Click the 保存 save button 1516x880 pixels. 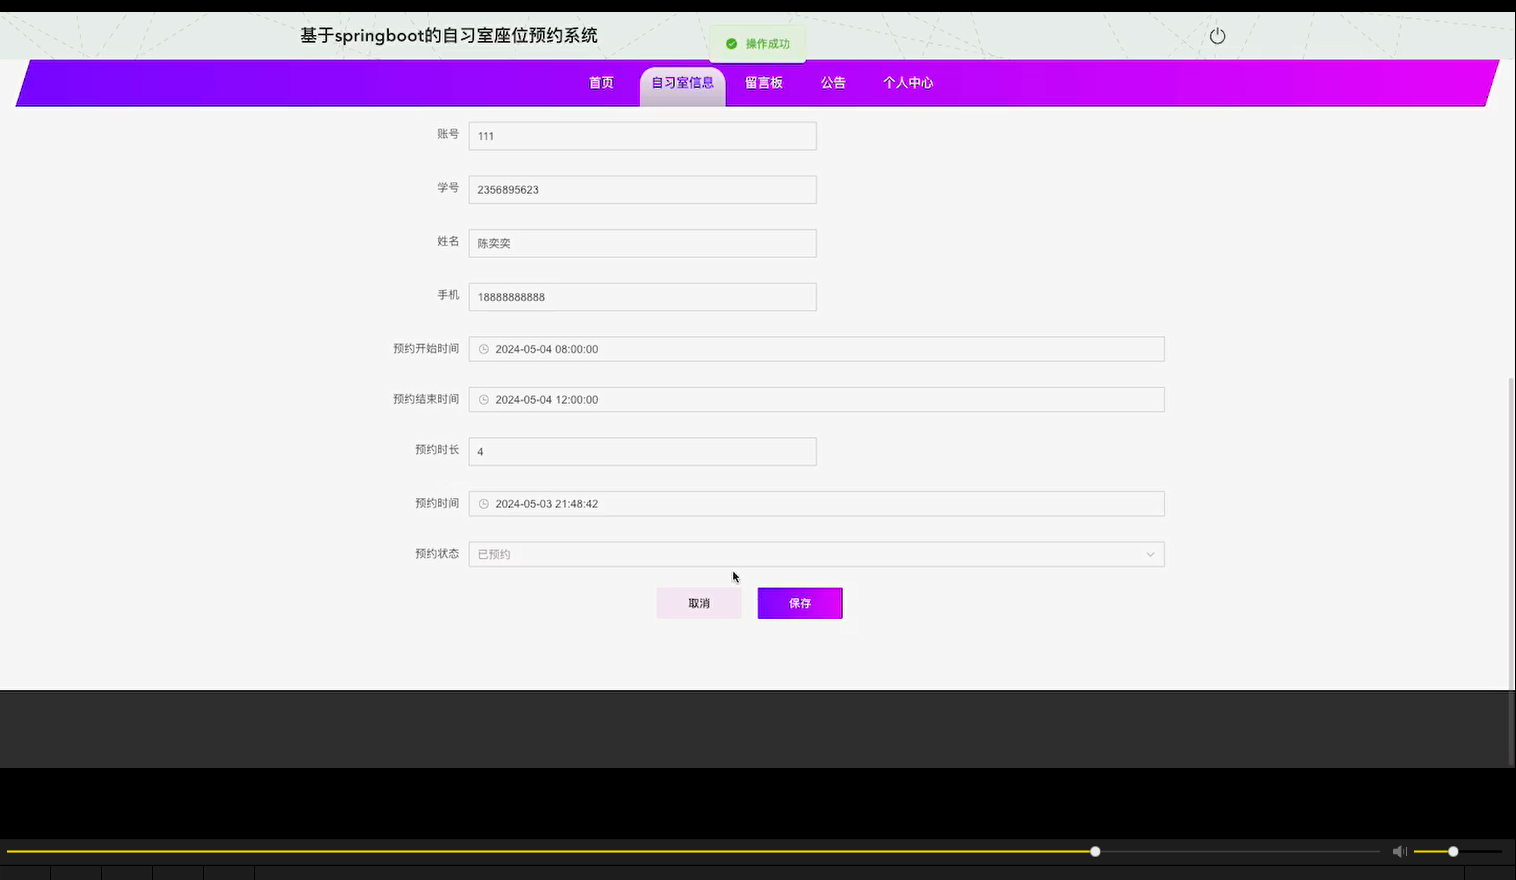(799, 602)
